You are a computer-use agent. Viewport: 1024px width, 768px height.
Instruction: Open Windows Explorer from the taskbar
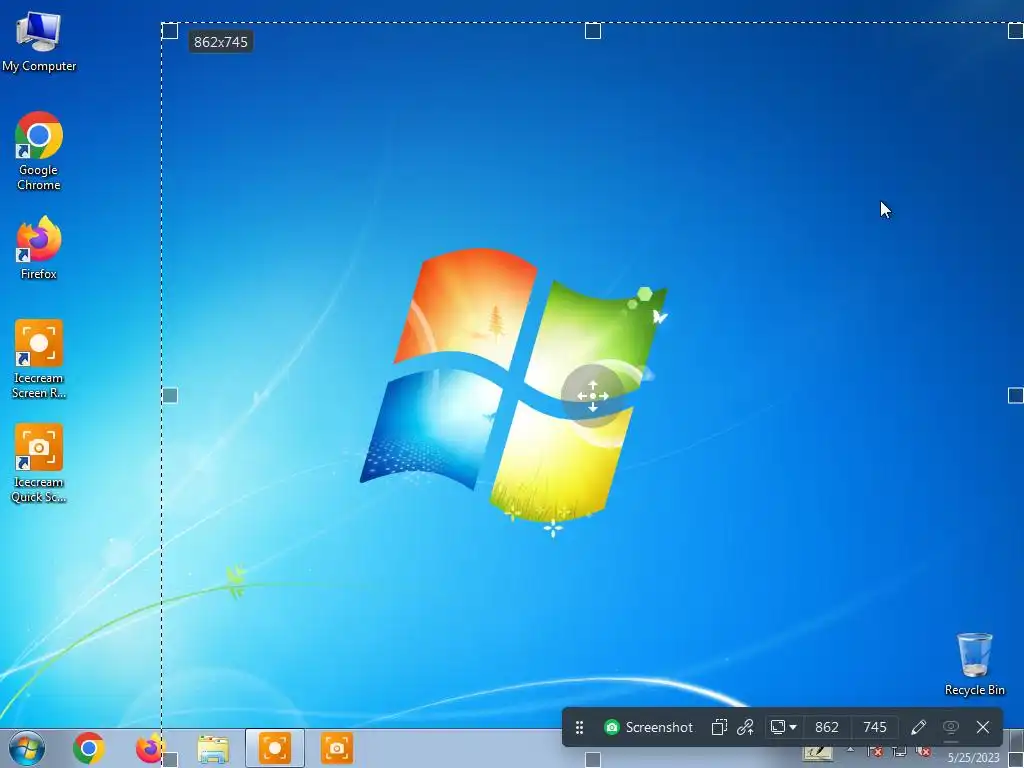tap(213, 749)
